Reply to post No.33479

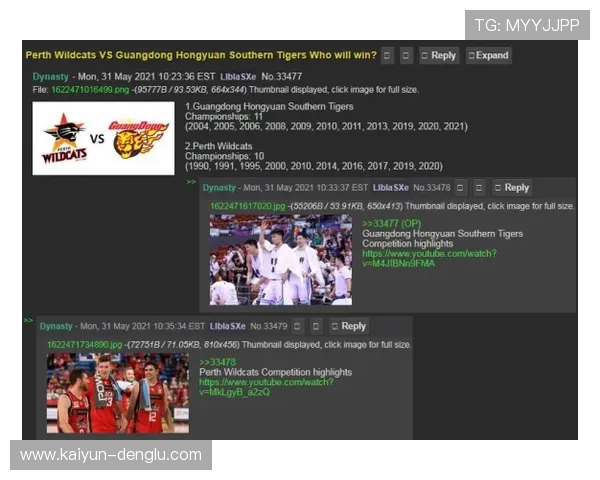click(349, 326)
